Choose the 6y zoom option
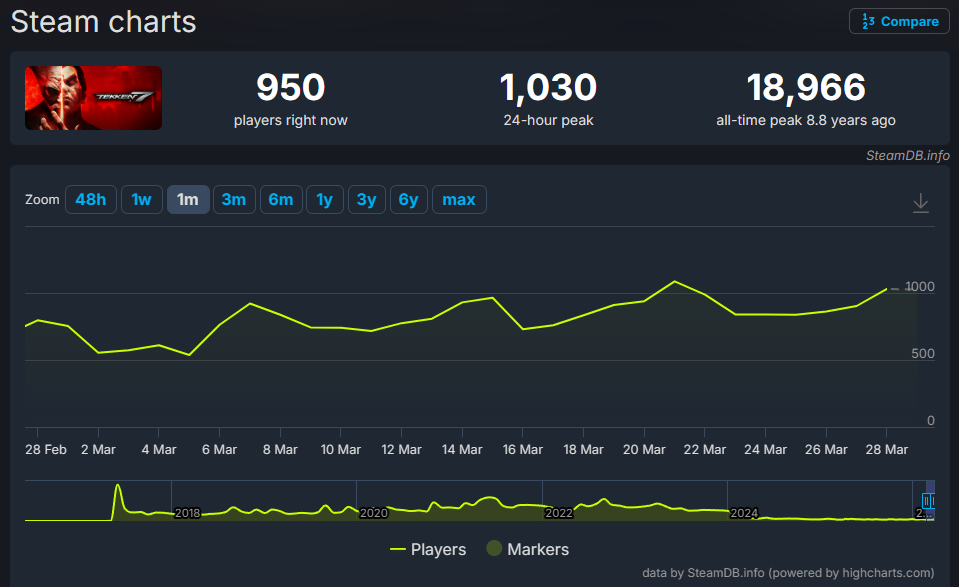Viewport: 959px width, 587px height. (x=409, y=199)
